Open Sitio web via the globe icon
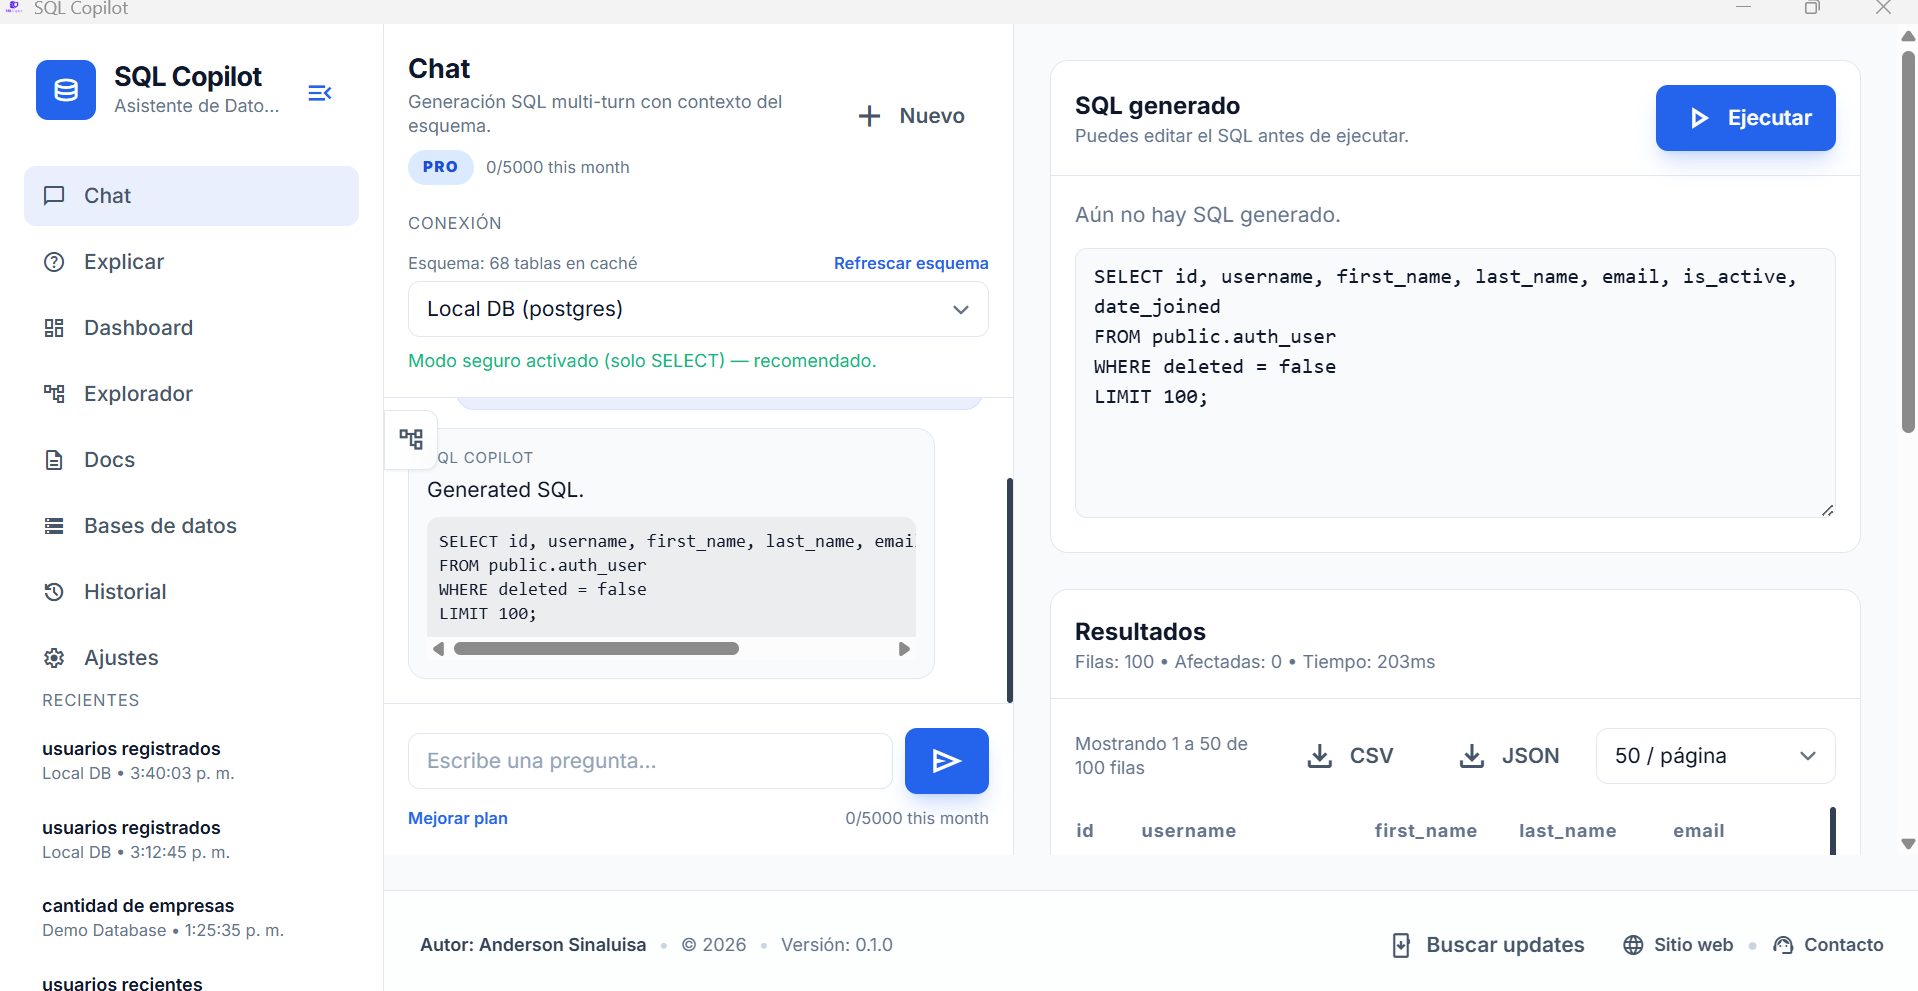Screen dimensions: 1918x991 coord(1633,944)
